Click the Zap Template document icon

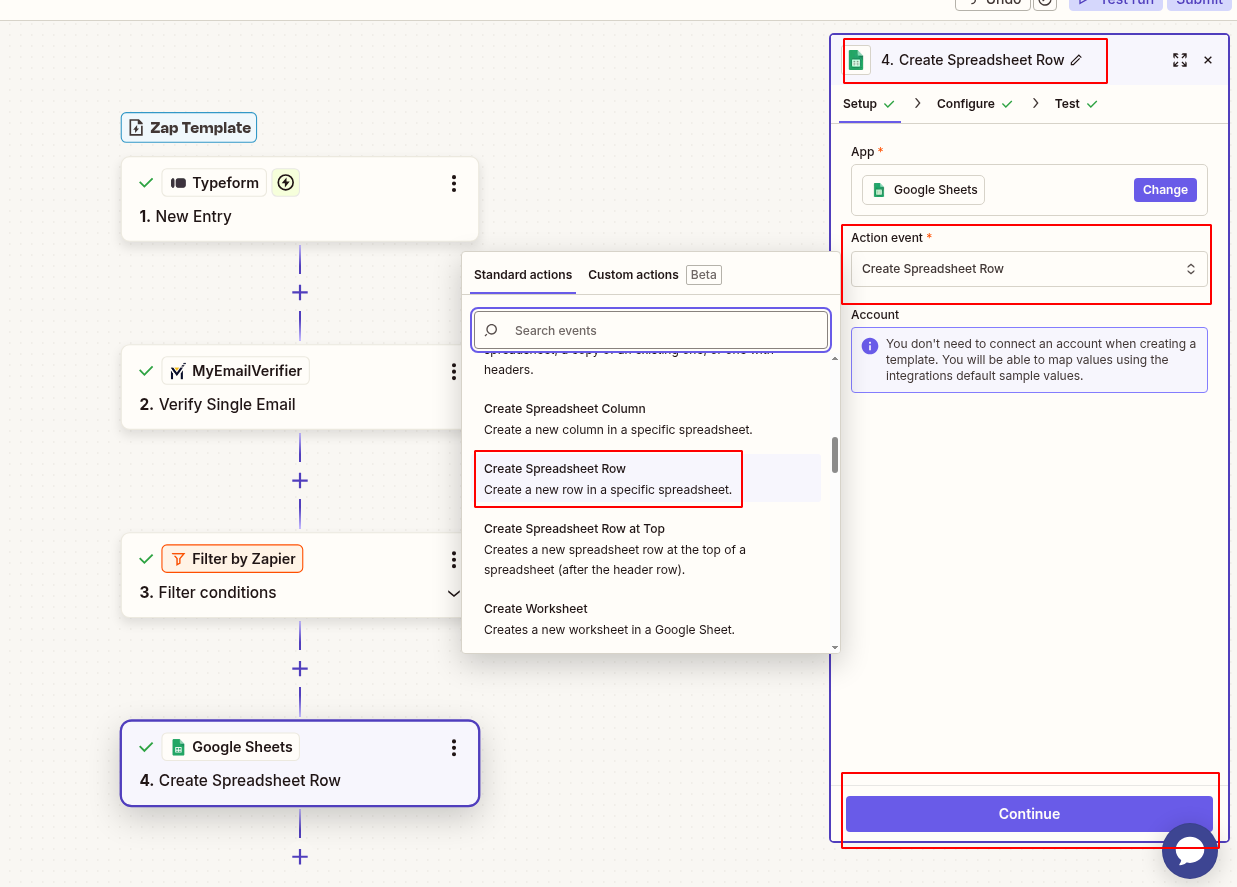[x=135, y=127]
